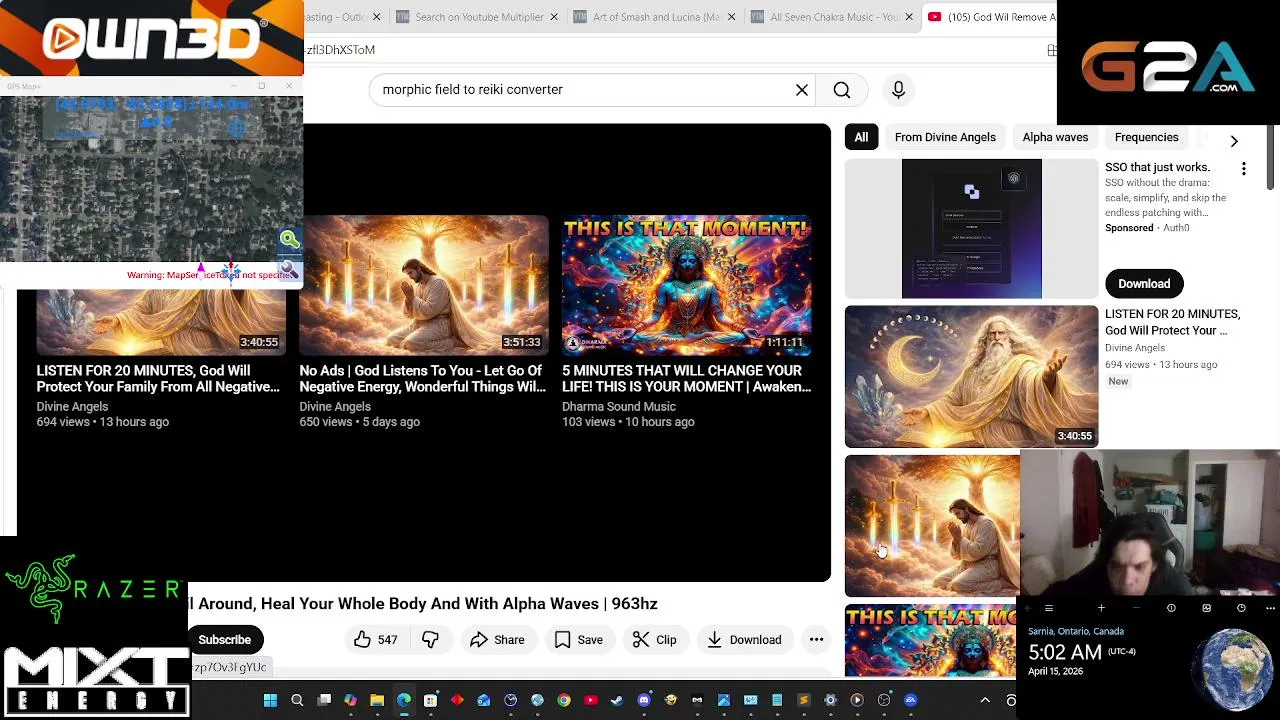Clip the video

click(x=655, y=640)
